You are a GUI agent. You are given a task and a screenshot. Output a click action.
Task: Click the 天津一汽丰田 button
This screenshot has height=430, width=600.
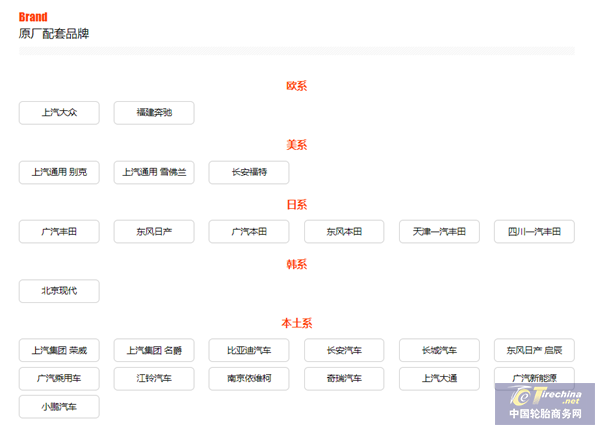point(439,231)
